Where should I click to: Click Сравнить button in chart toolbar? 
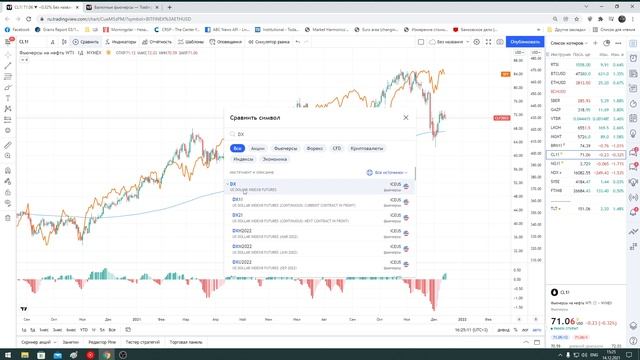86,42
